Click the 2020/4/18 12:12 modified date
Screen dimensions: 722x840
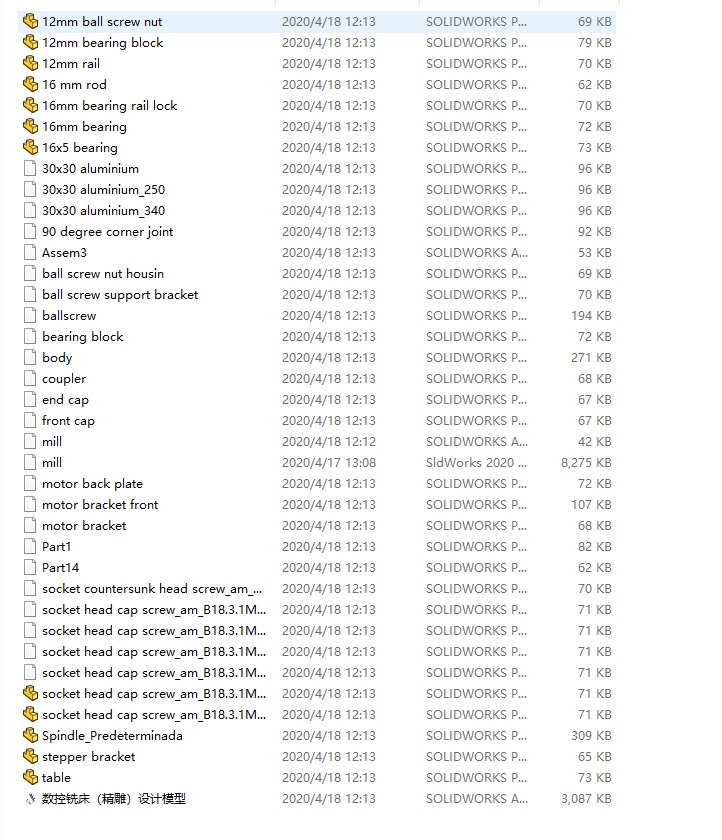pyautogui.click(x=329, y=441)
